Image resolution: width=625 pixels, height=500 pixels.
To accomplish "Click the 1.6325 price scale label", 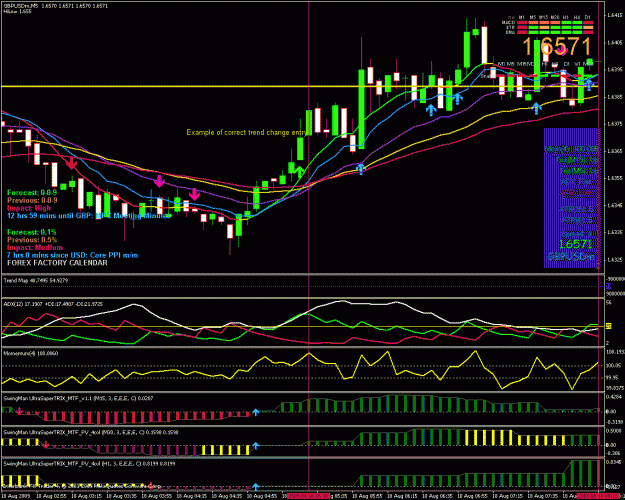I will click(x=614, y=260).
